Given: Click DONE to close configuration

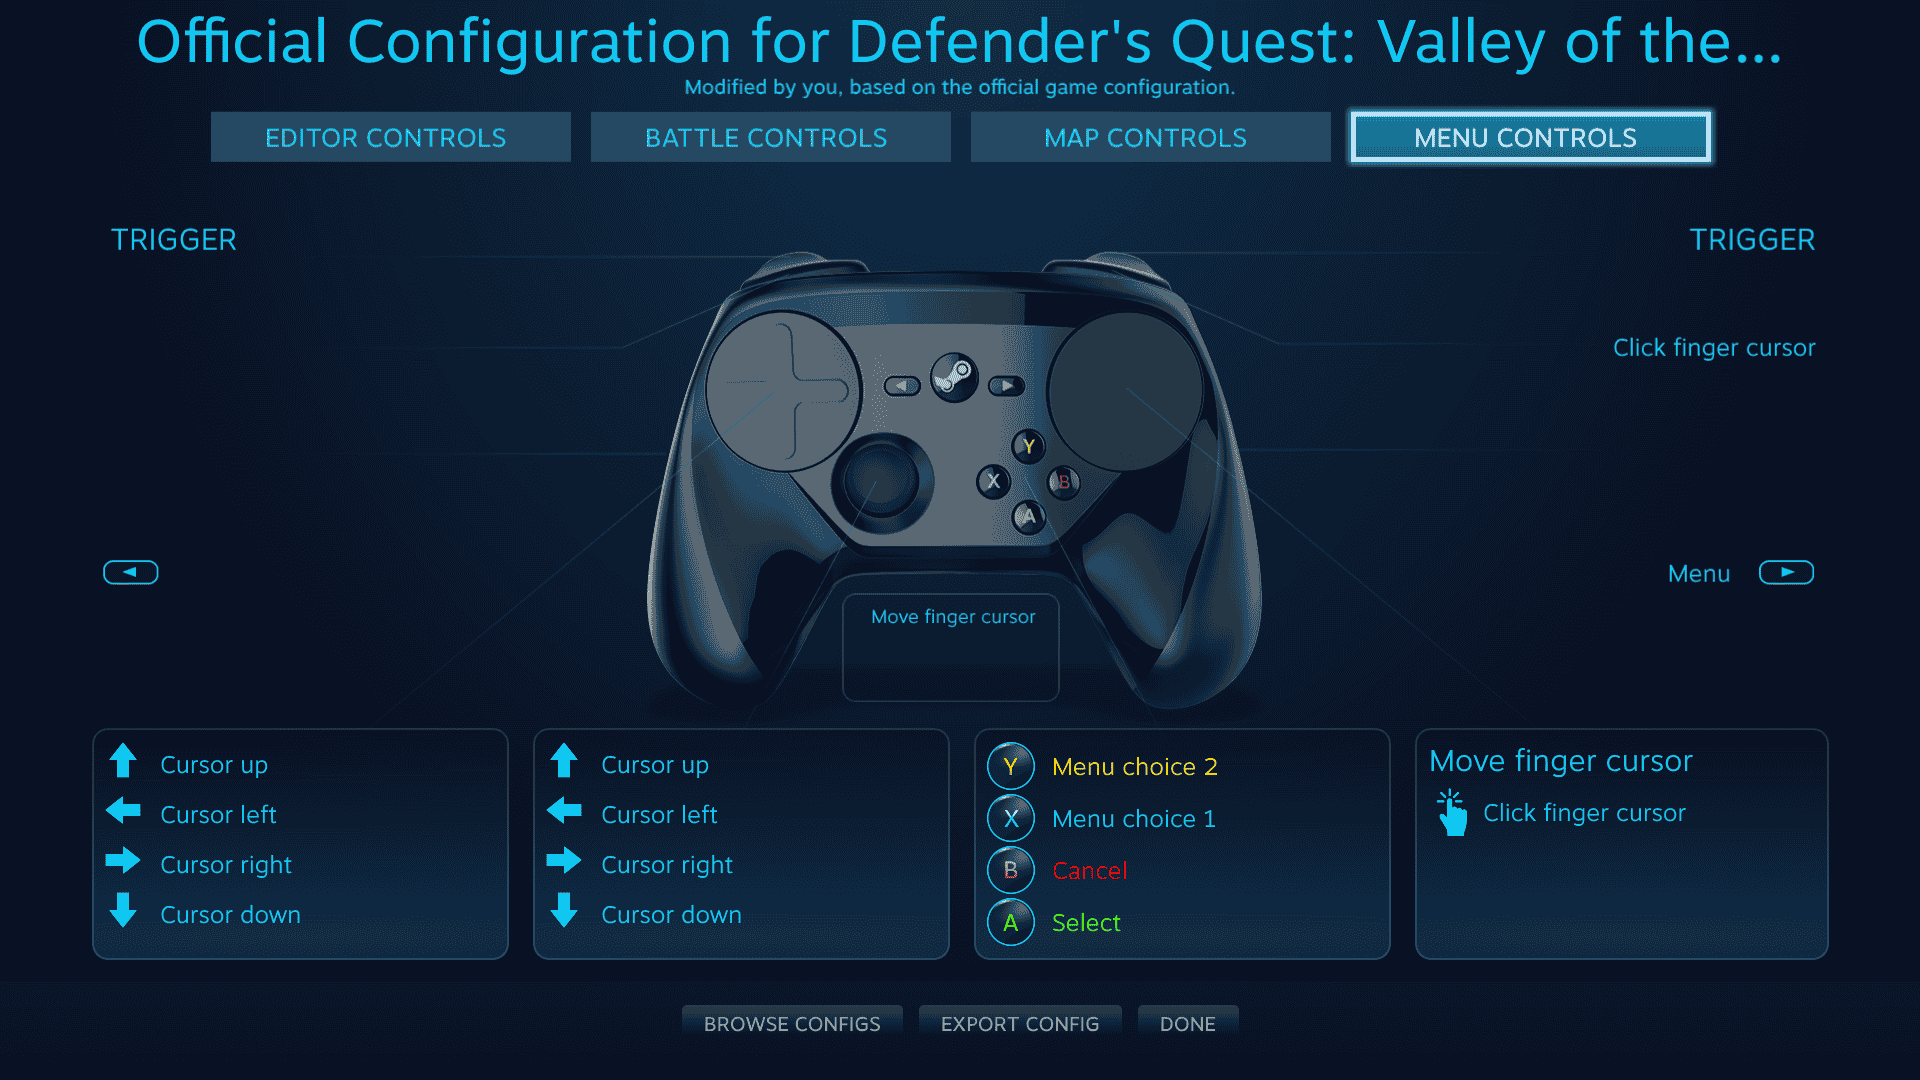Looking at the screenshot, I should 1184,1023.
